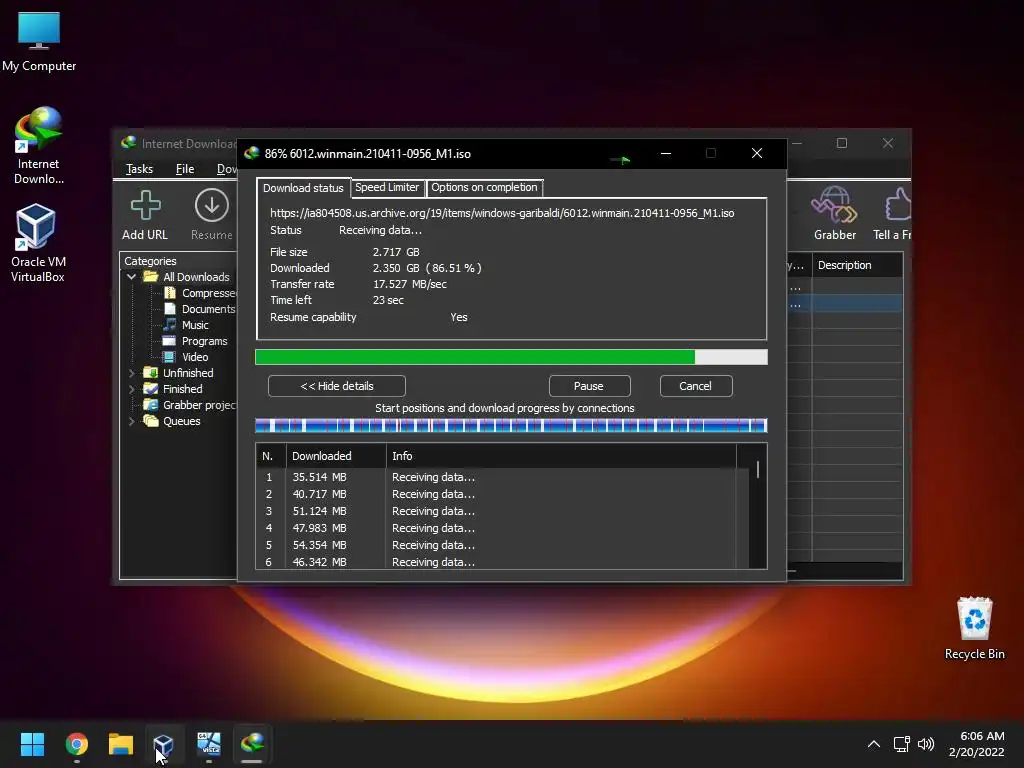Open the Recycle Bin
This screenshot has height=768, width=1024.
tap(974, 628)
